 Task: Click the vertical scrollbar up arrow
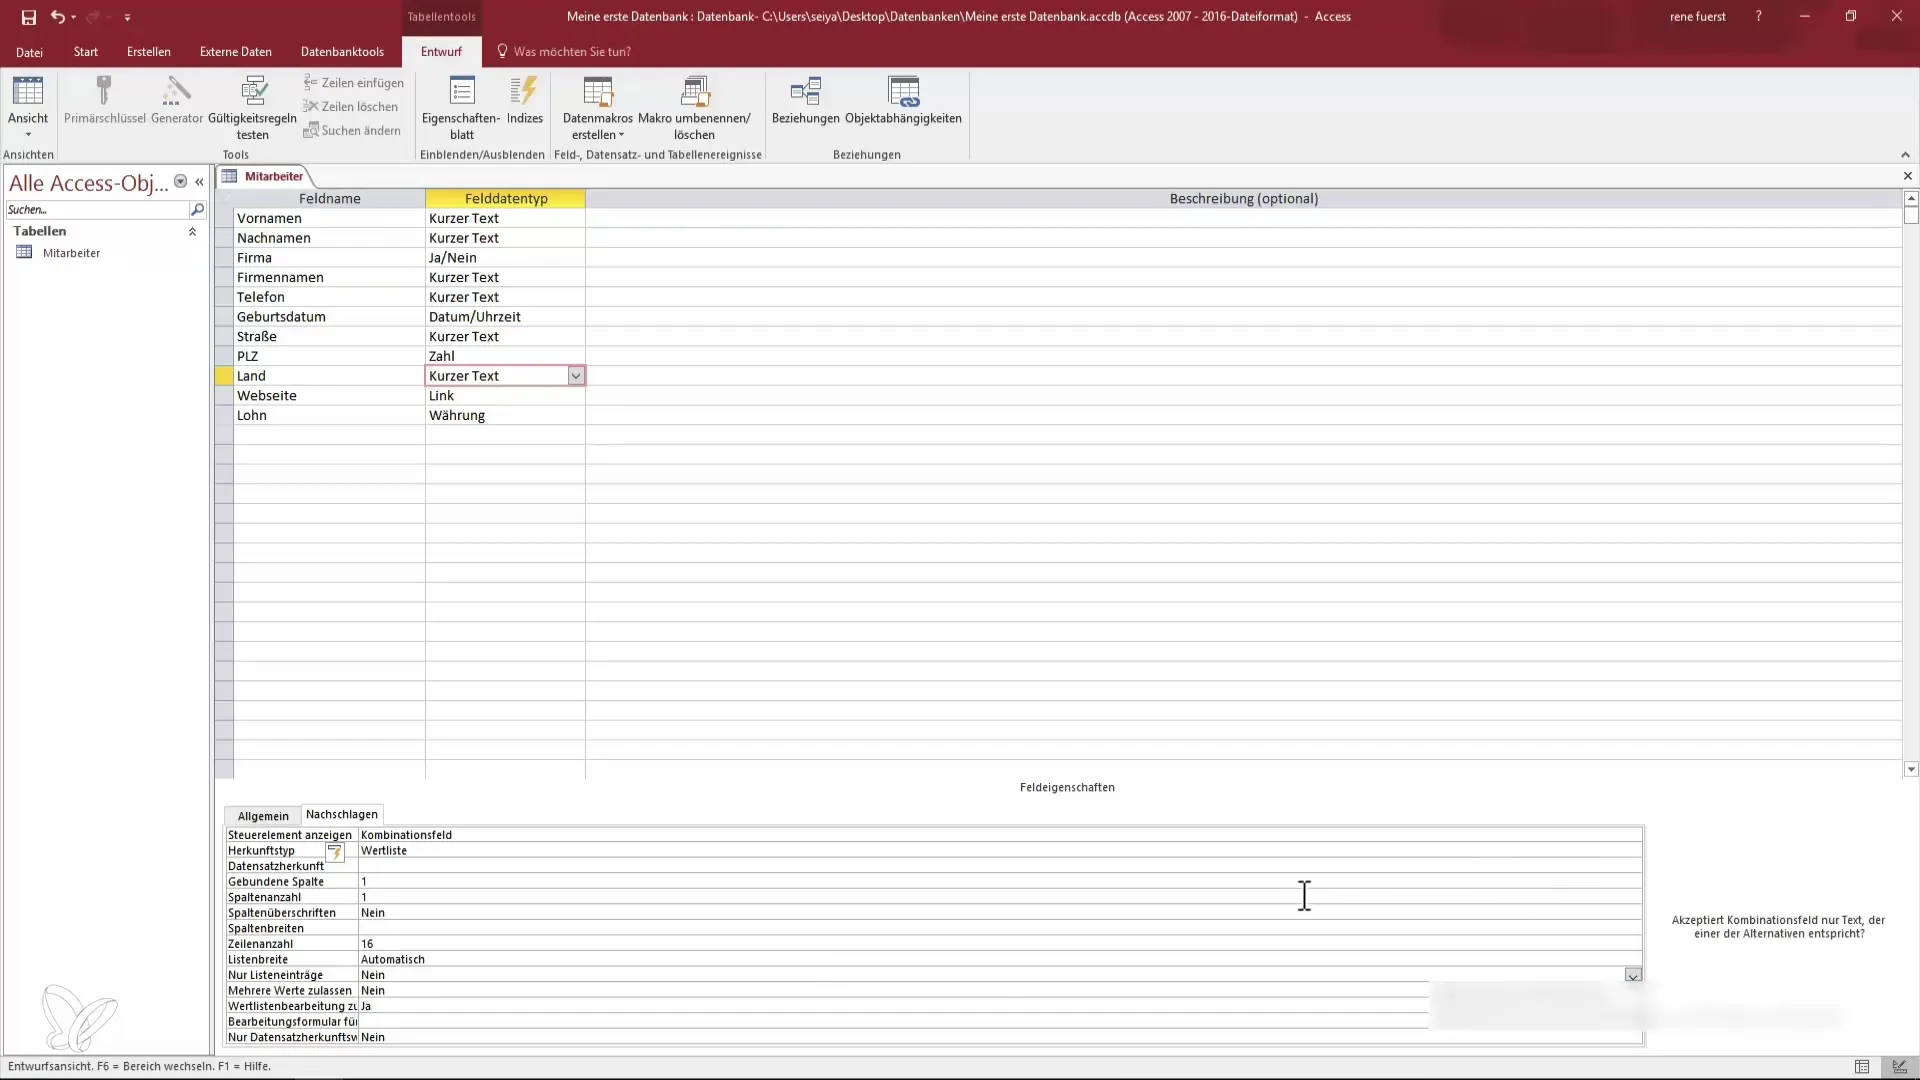pos(1911,198)
